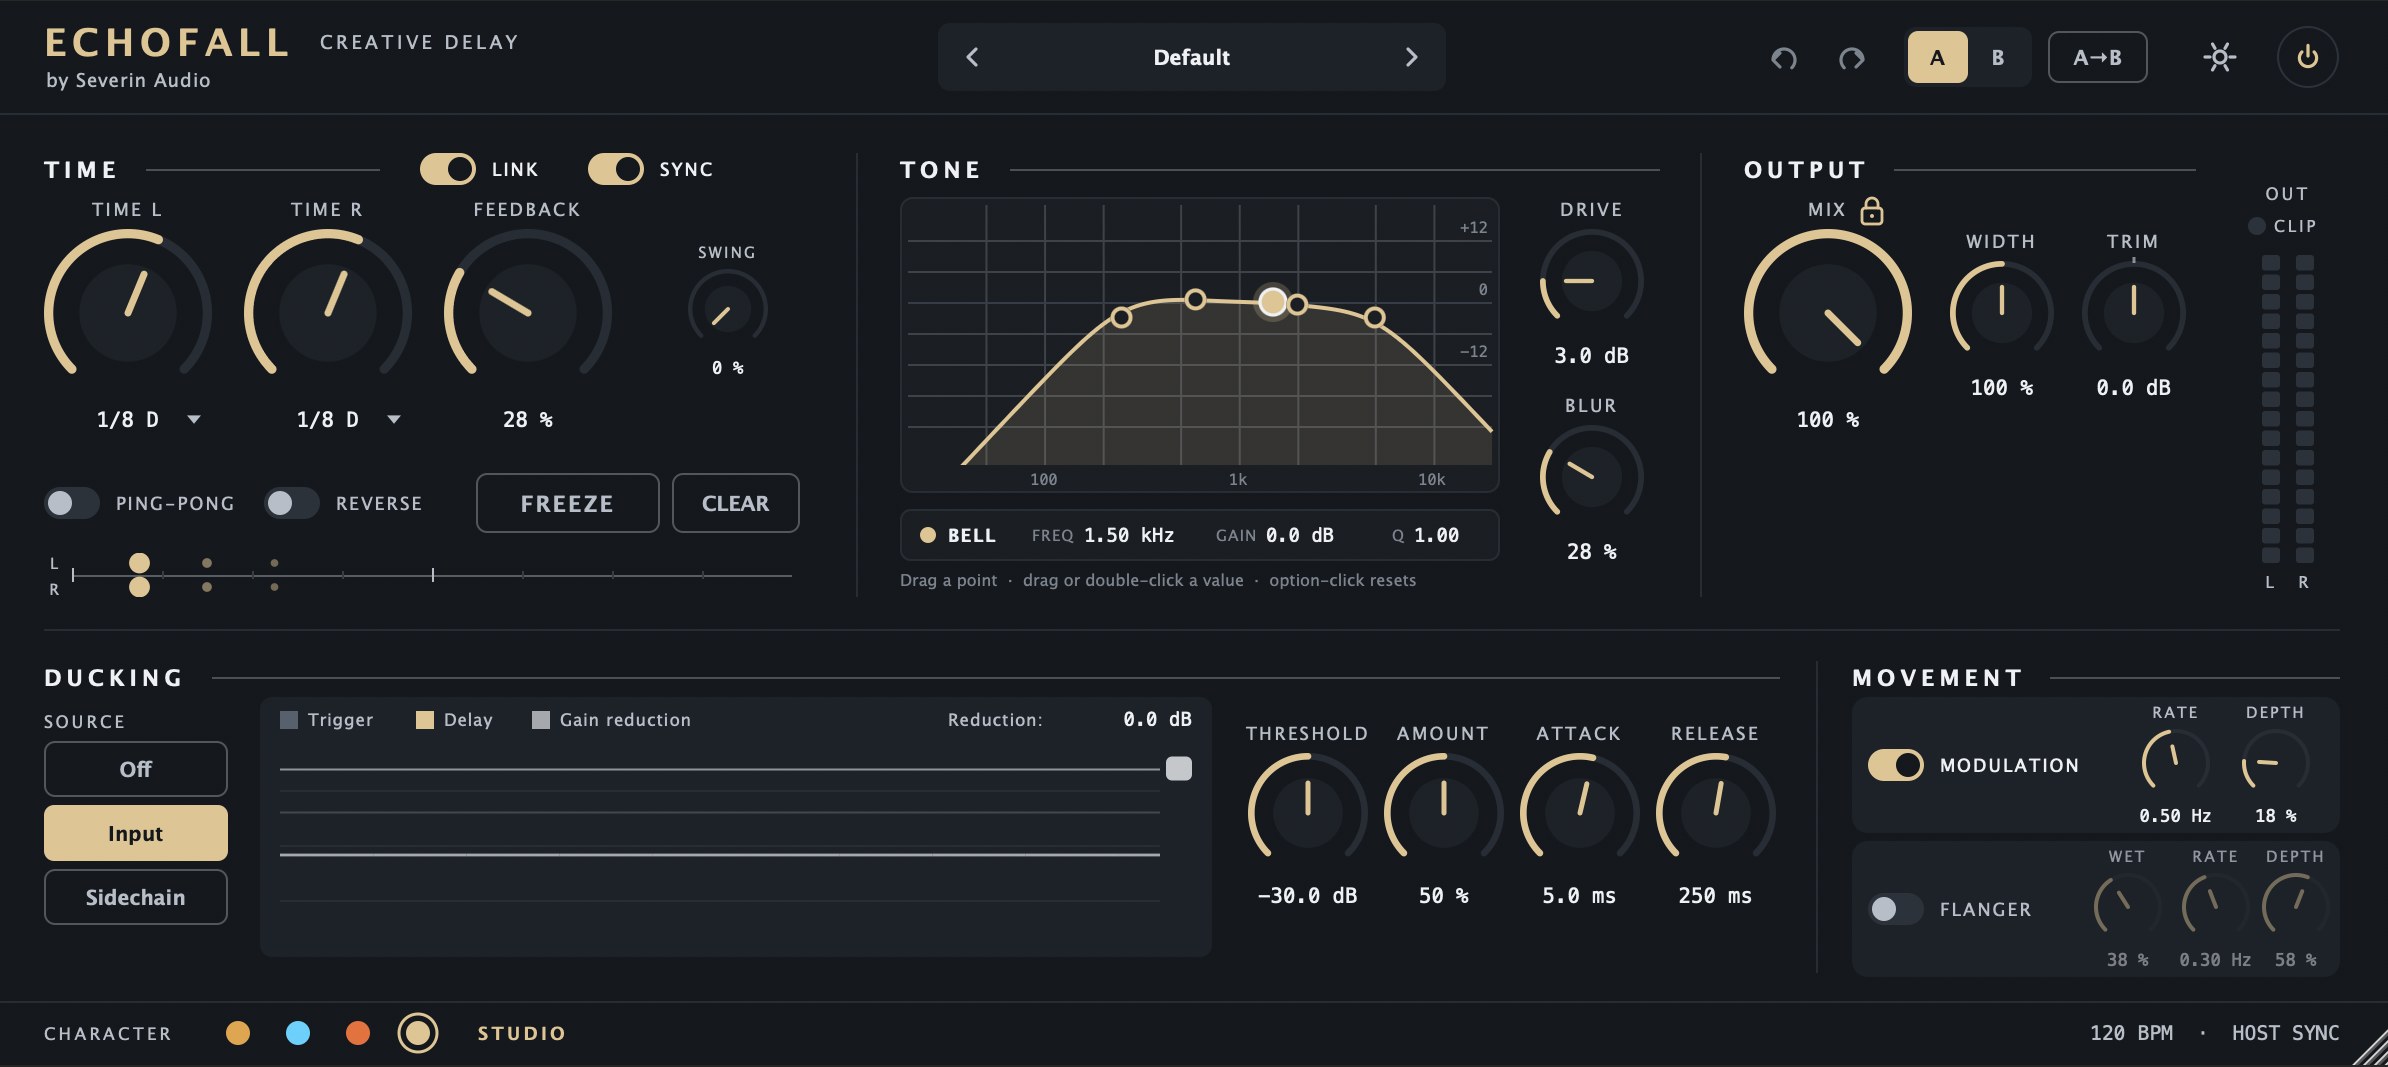Screen dimensions: 2388x1067
Task: Toggle the MIX lock icon
Action: (1872, 210)
